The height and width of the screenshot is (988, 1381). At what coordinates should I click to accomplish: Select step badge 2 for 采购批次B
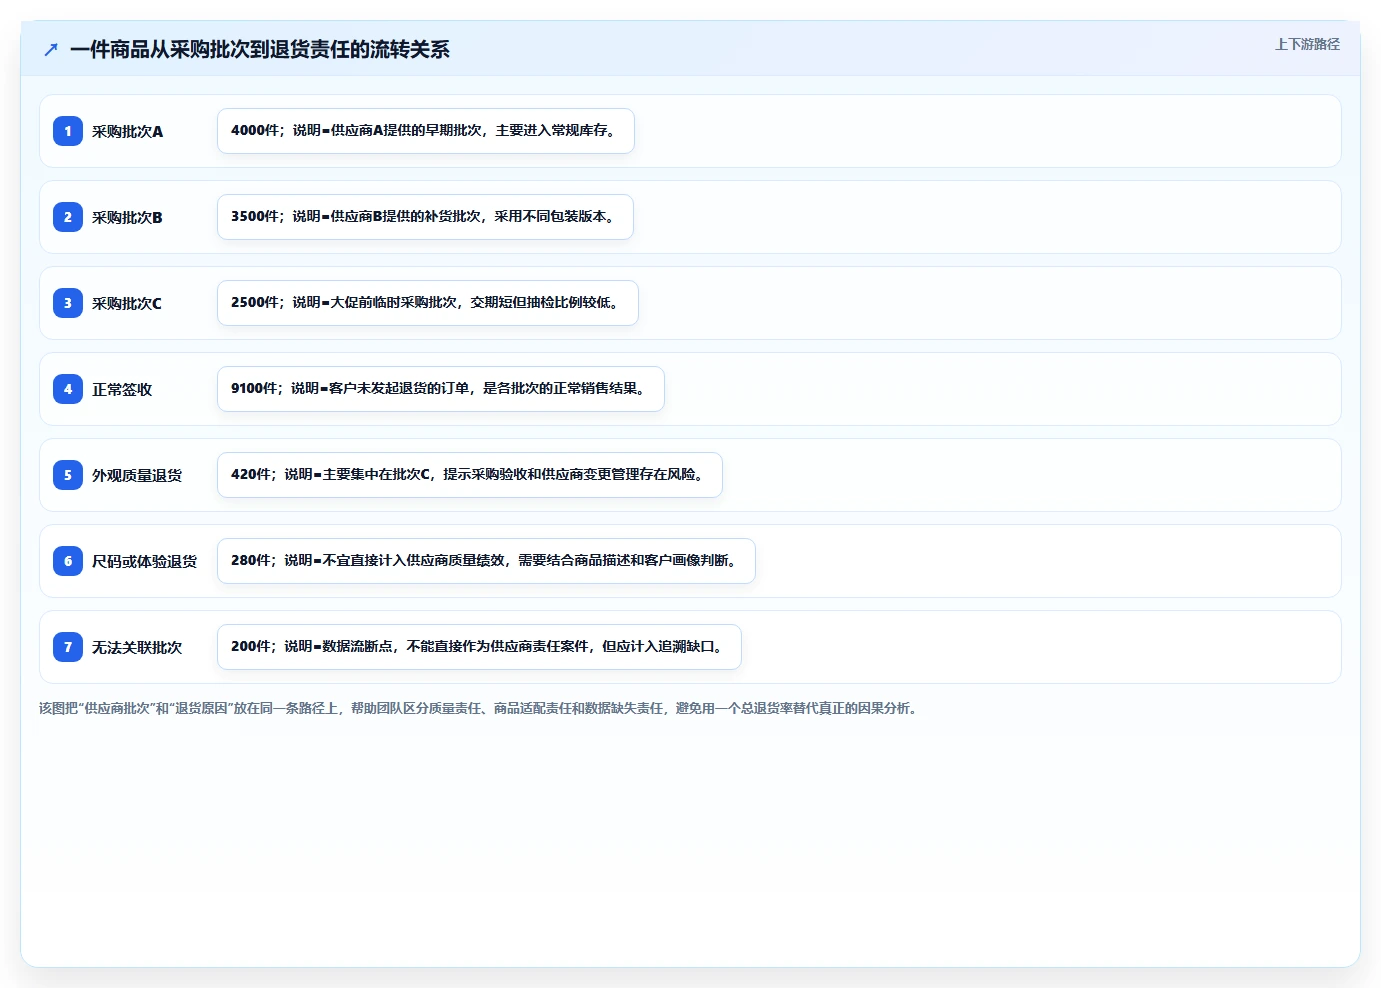(x=68, y=217)
